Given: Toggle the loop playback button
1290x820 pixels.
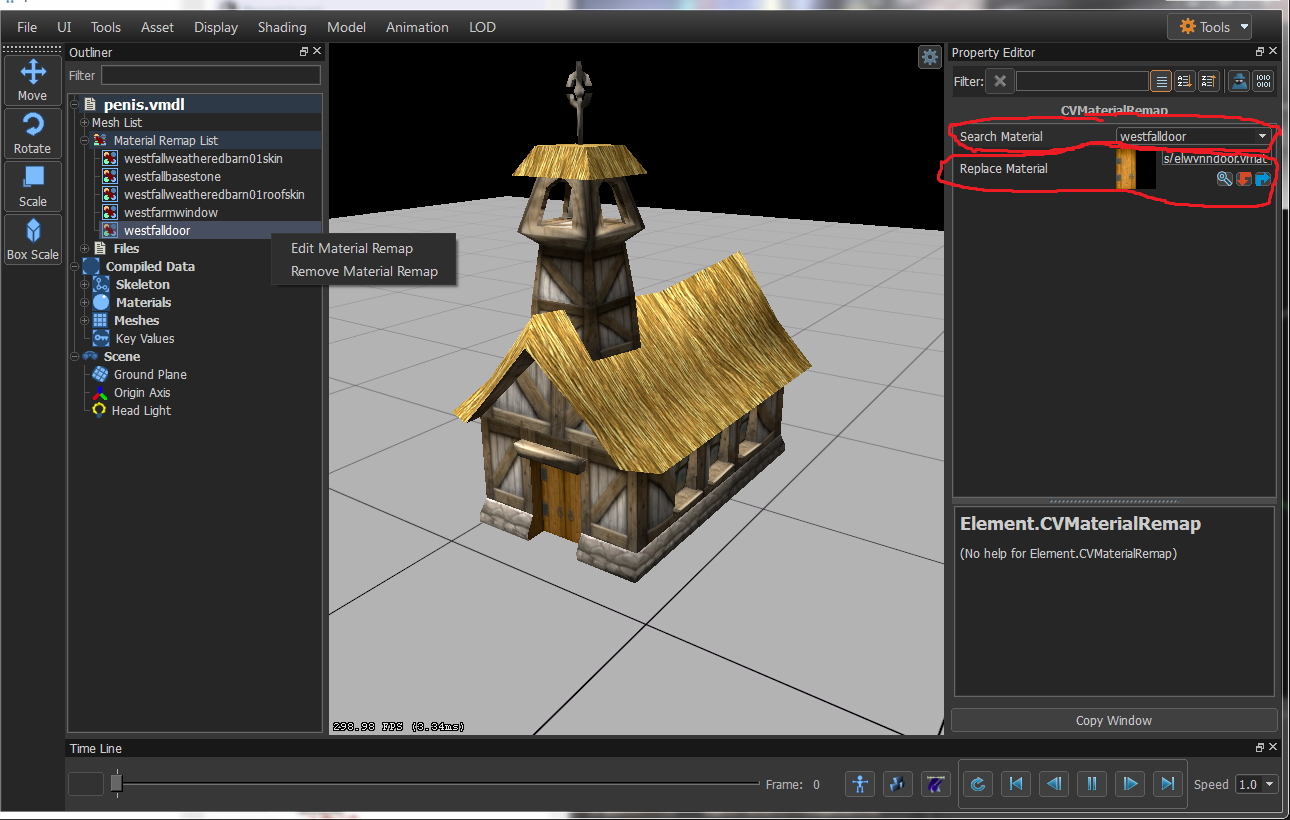Looking at the screenshot, I should pyautogui.click(x=979, y=784).
